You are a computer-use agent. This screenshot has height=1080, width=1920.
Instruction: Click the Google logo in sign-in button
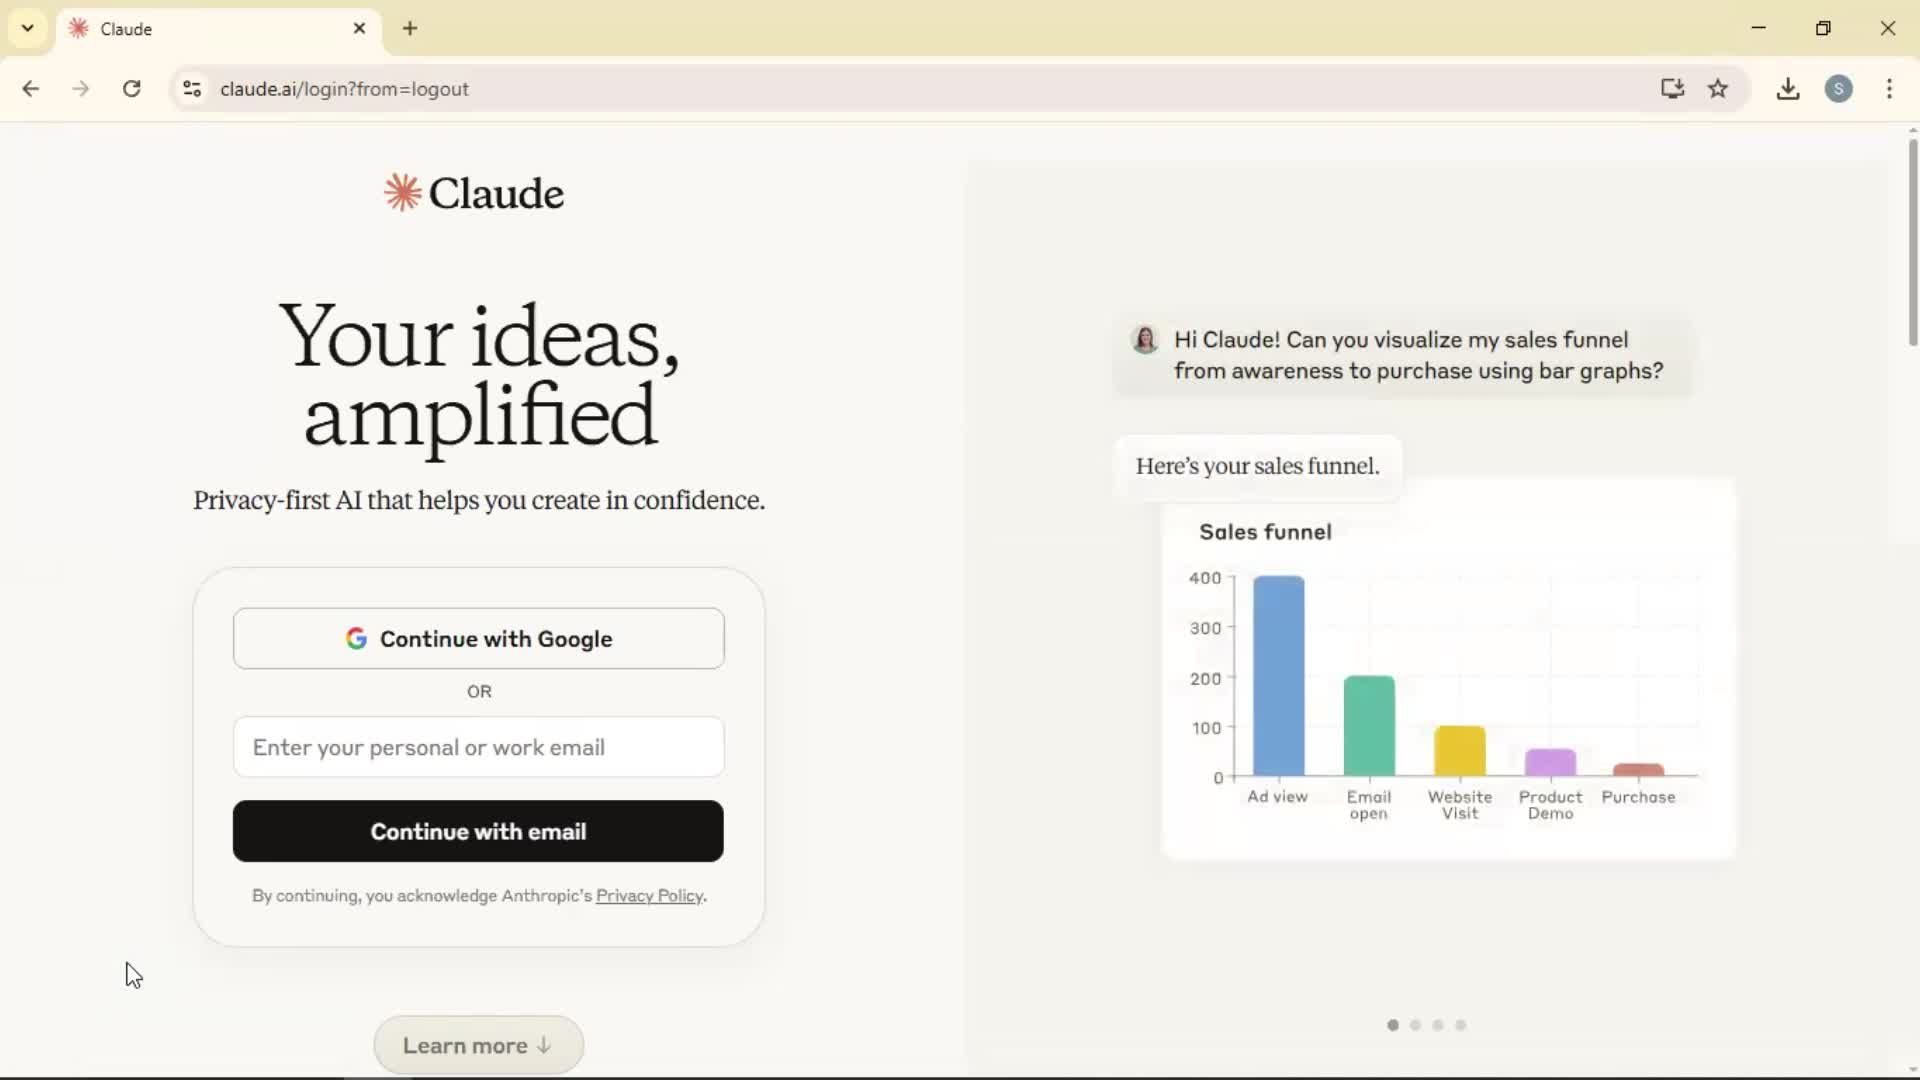tap(356, 638)
